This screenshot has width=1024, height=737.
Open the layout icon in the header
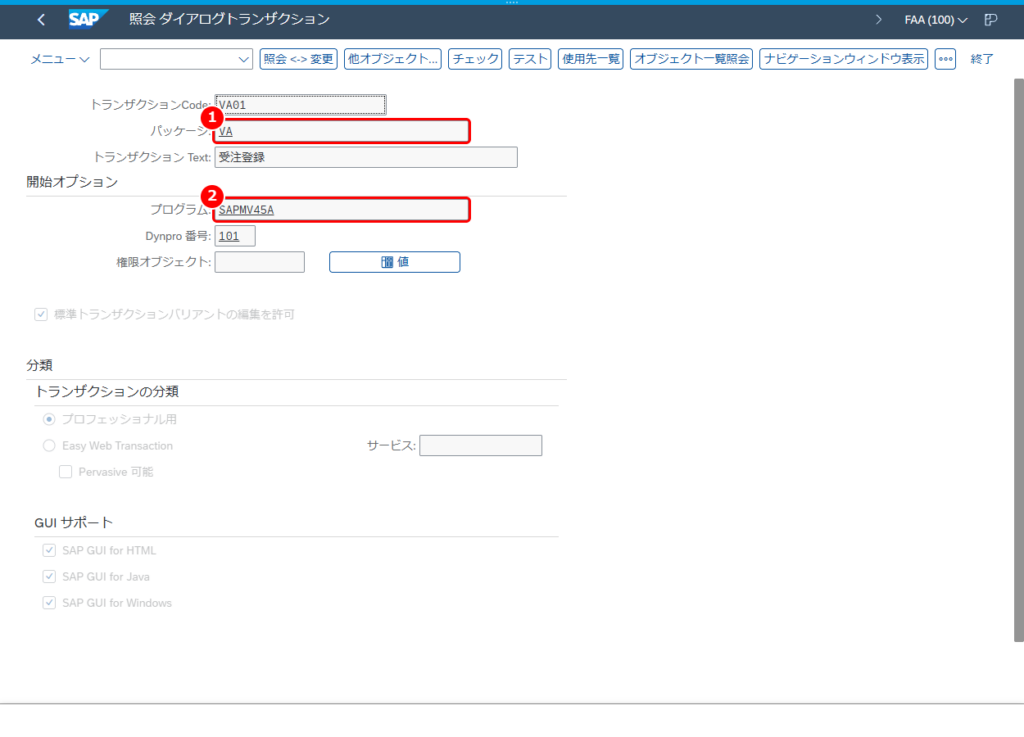coord(991,20)
